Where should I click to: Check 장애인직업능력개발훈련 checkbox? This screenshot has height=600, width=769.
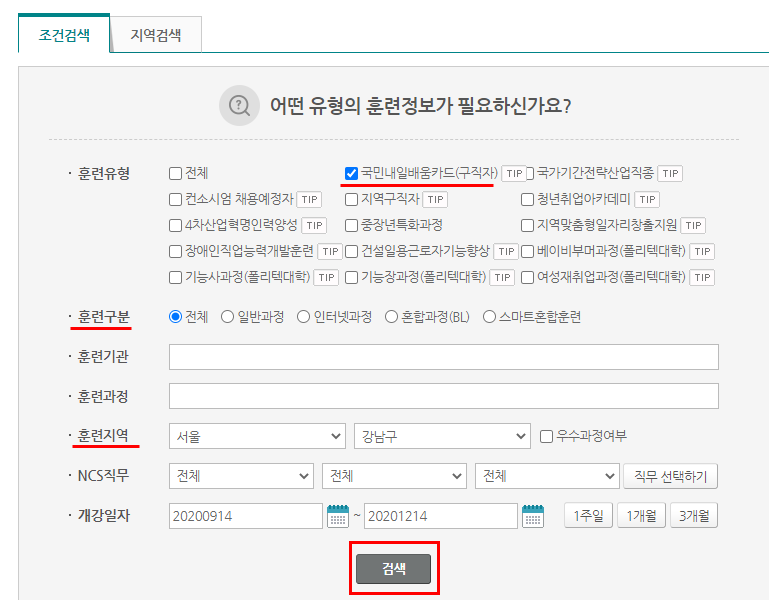pyautogui.click(x=175, y=251)
